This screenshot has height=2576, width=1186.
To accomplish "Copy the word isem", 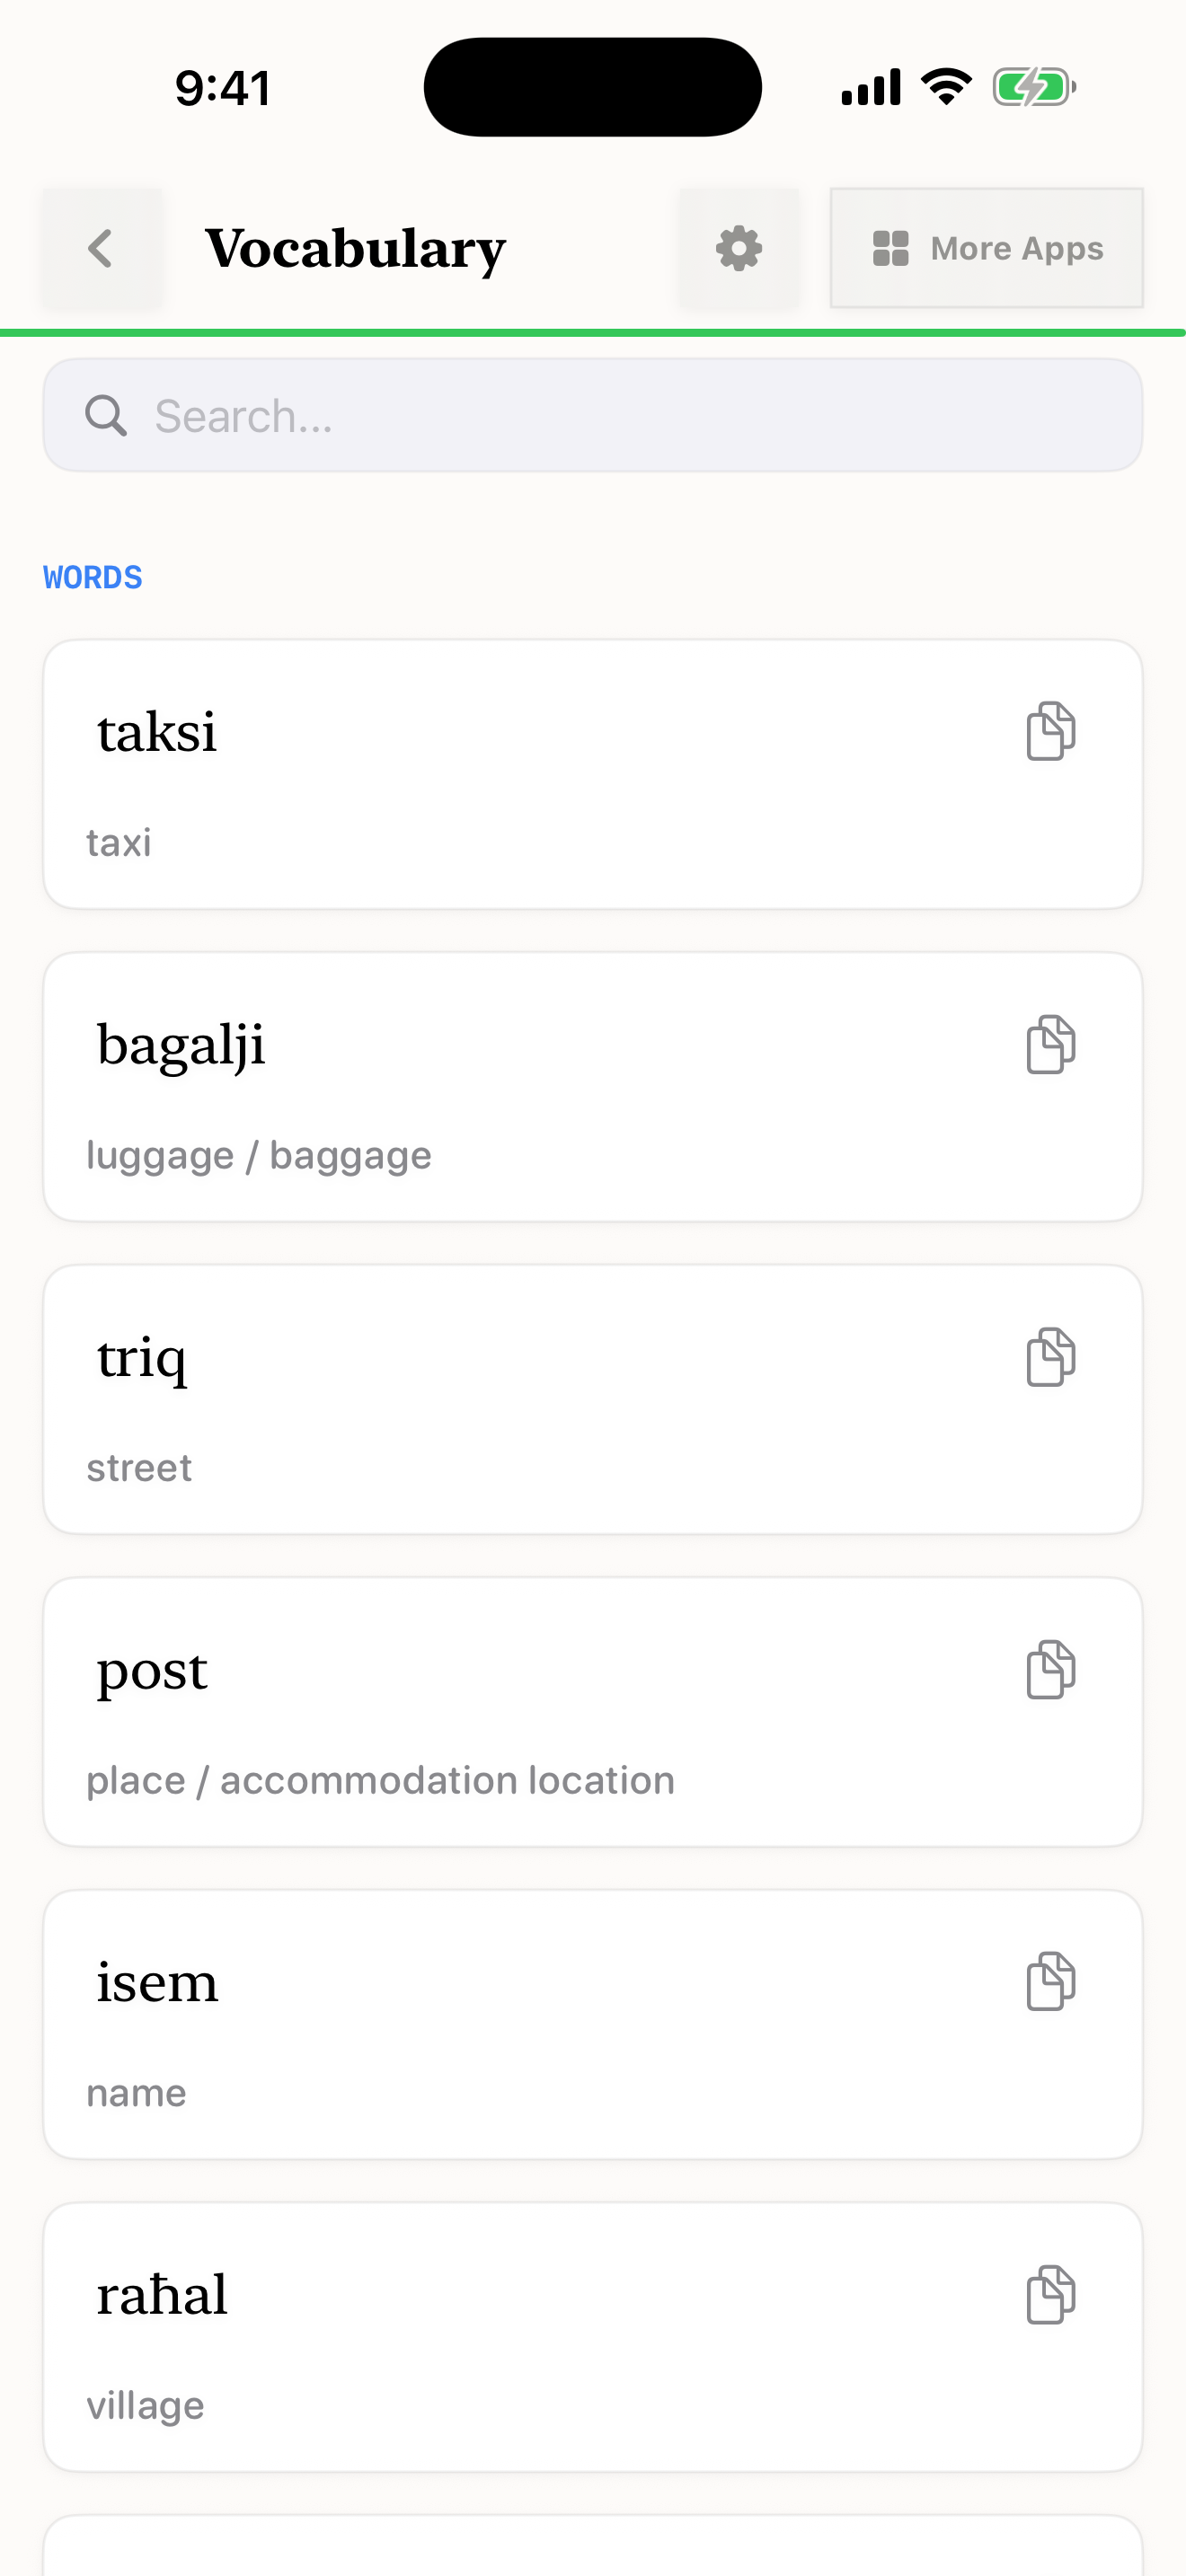I will point(1050,1981).
